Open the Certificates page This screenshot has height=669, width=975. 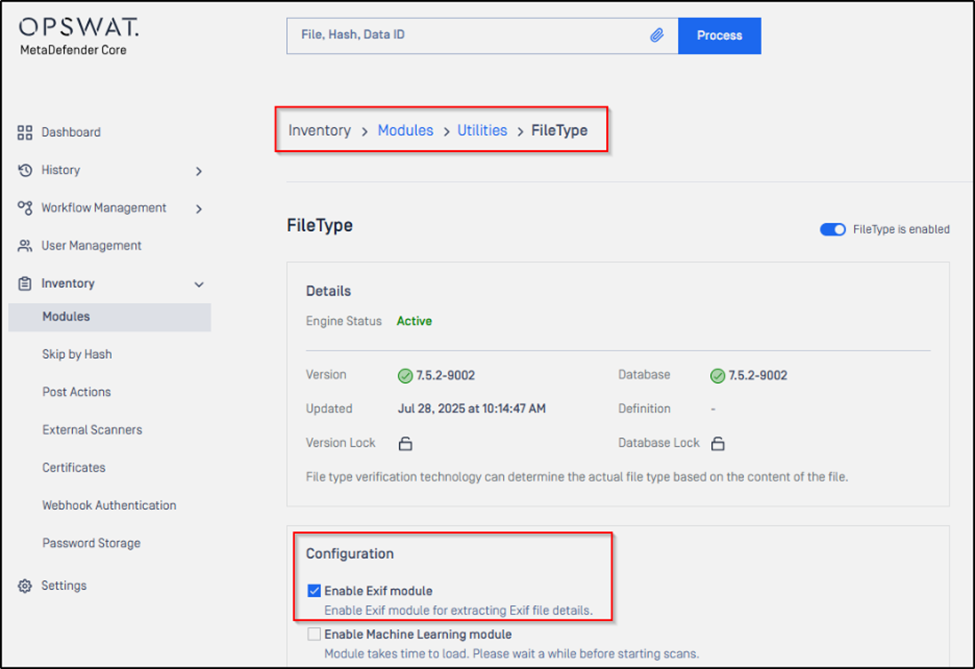point(74,468)
